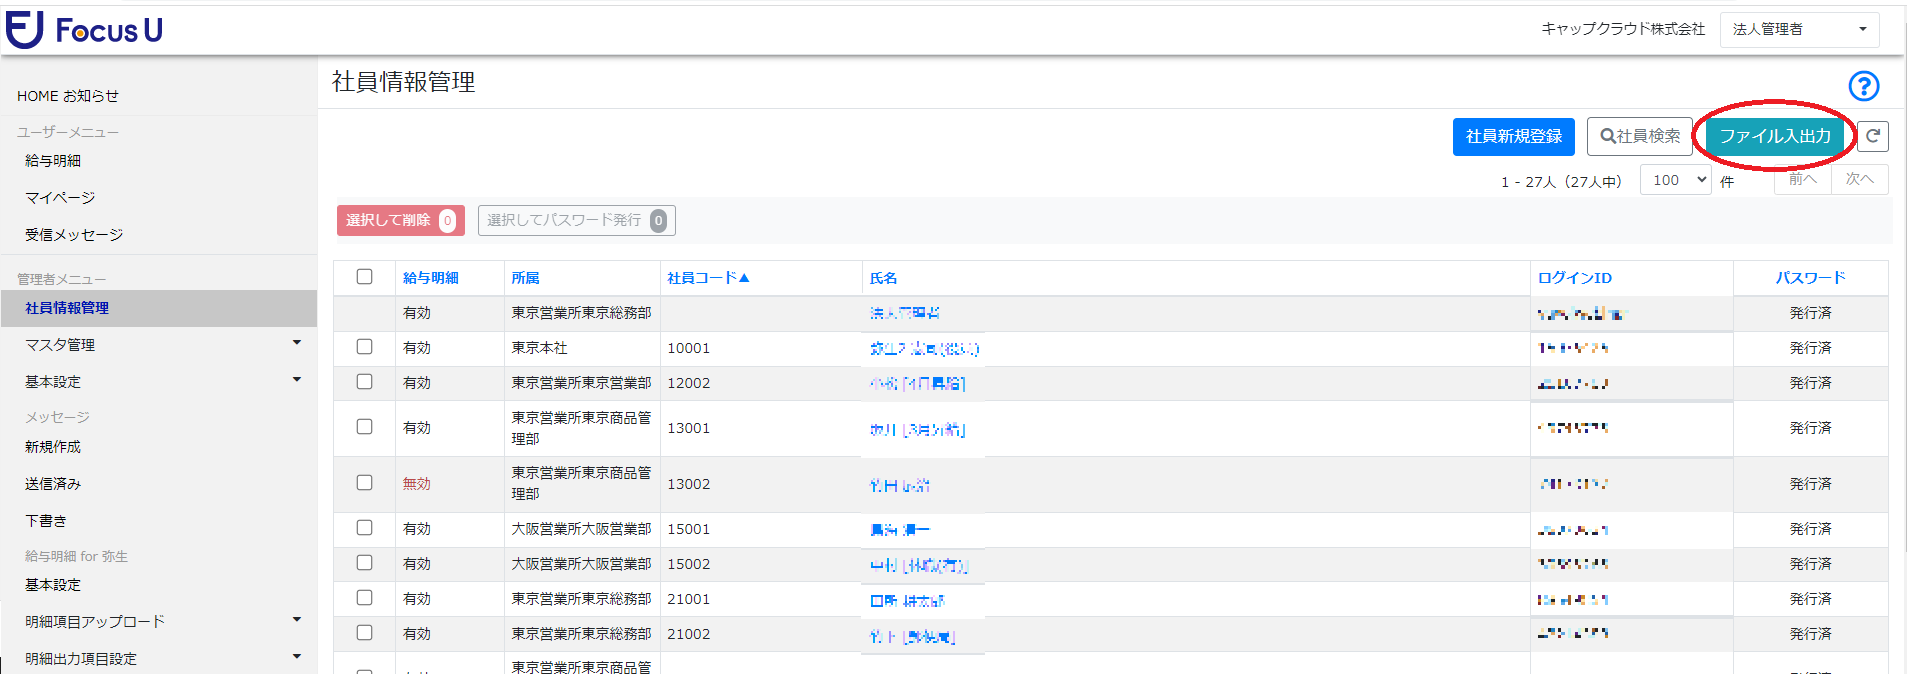Open the employee name link for code 10001
The height and width of the screenshot is (674, 1914).
[924, 349]
